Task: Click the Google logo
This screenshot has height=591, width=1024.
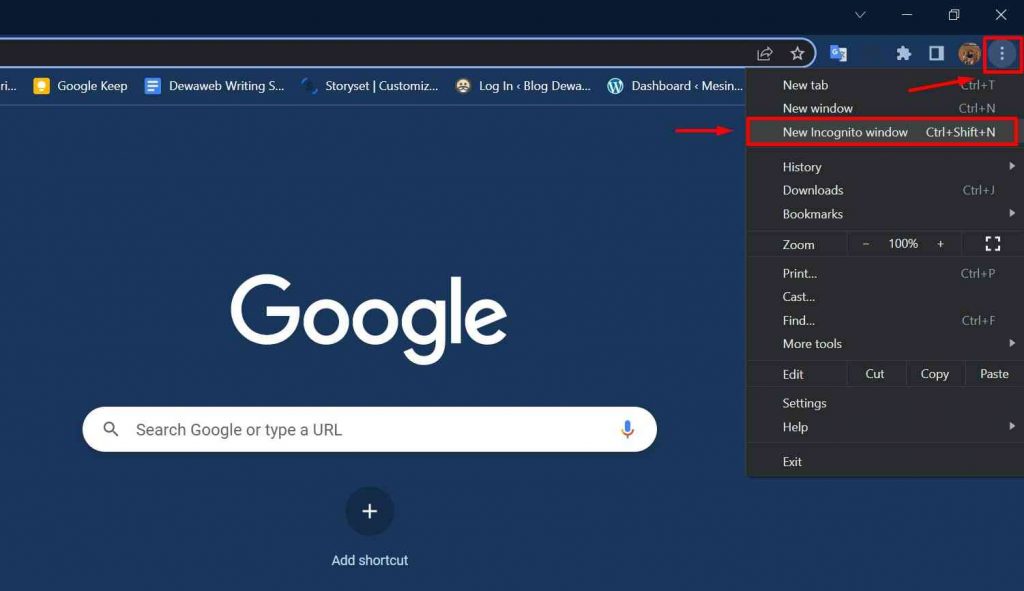Action: 369,319
